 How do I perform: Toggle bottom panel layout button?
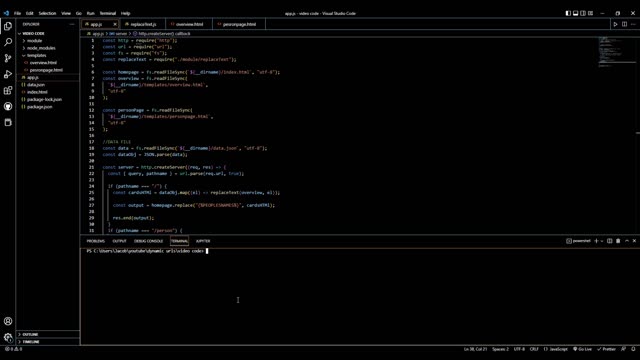click(576, 13)
